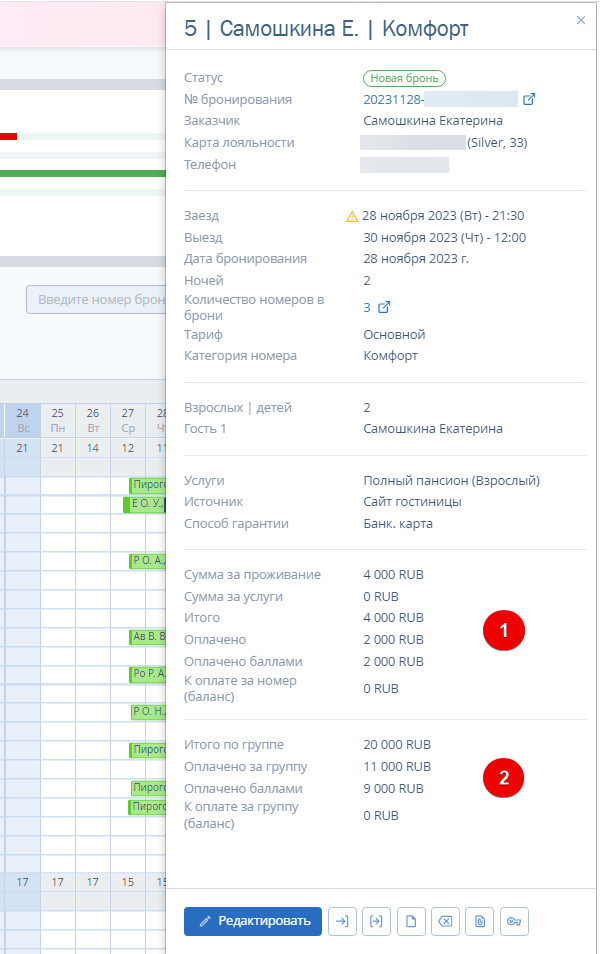The height and width of the screenshot is (954, 600).
Task: Click group total 20 000 RUB
Action: (397, 745)
